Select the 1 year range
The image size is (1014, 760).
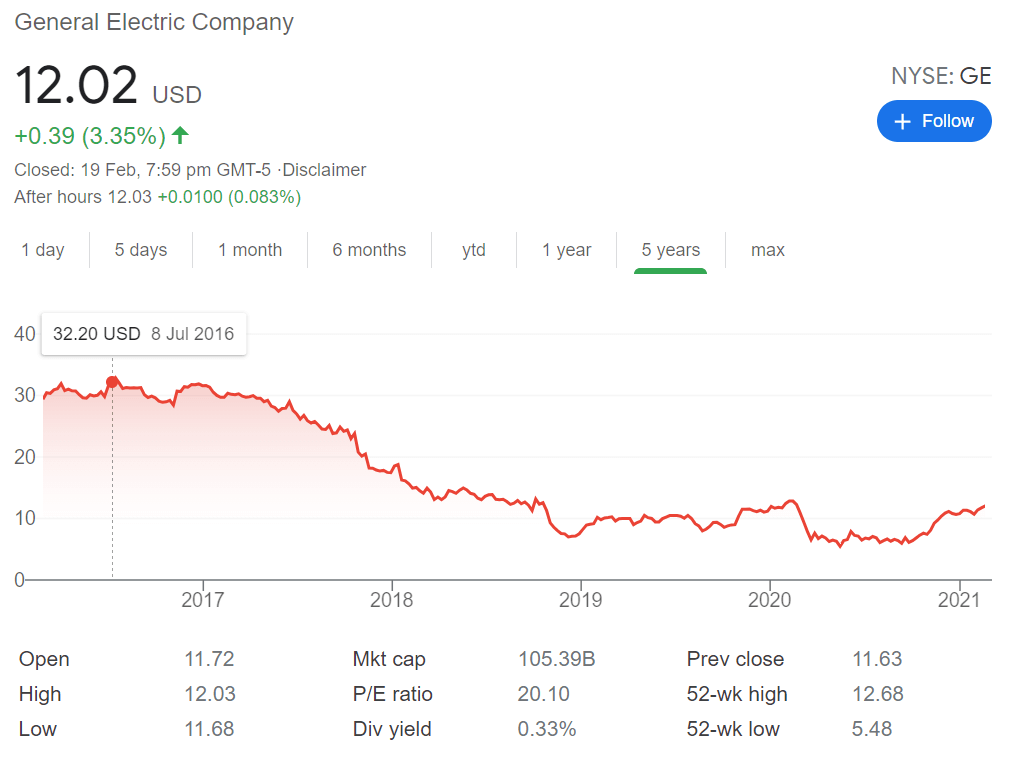(567, 250)
